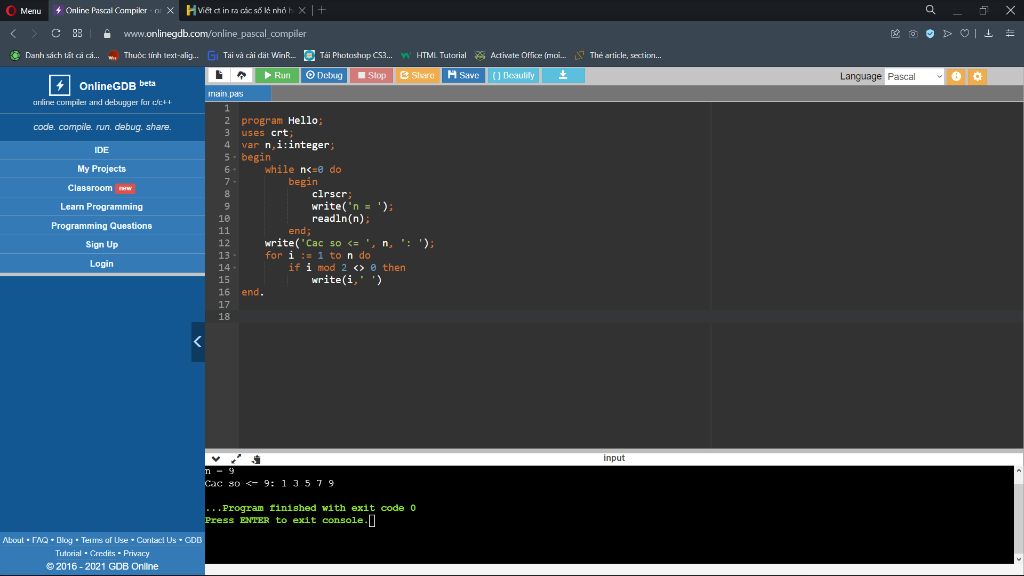Open the Privacy footer link
This screenshot has width=1024, height=576.
coord(136,553)
